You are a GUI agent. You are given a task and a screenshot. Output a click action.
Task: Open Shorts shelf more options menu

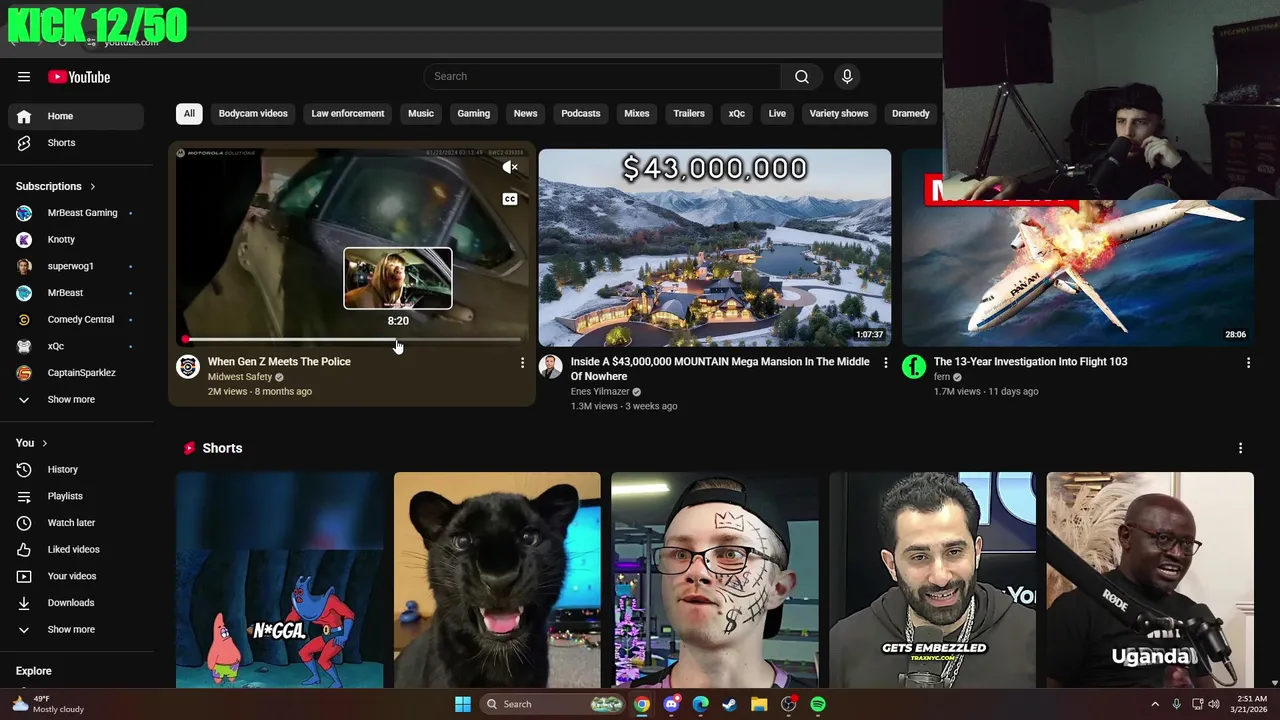click(x=1240, y=448)
